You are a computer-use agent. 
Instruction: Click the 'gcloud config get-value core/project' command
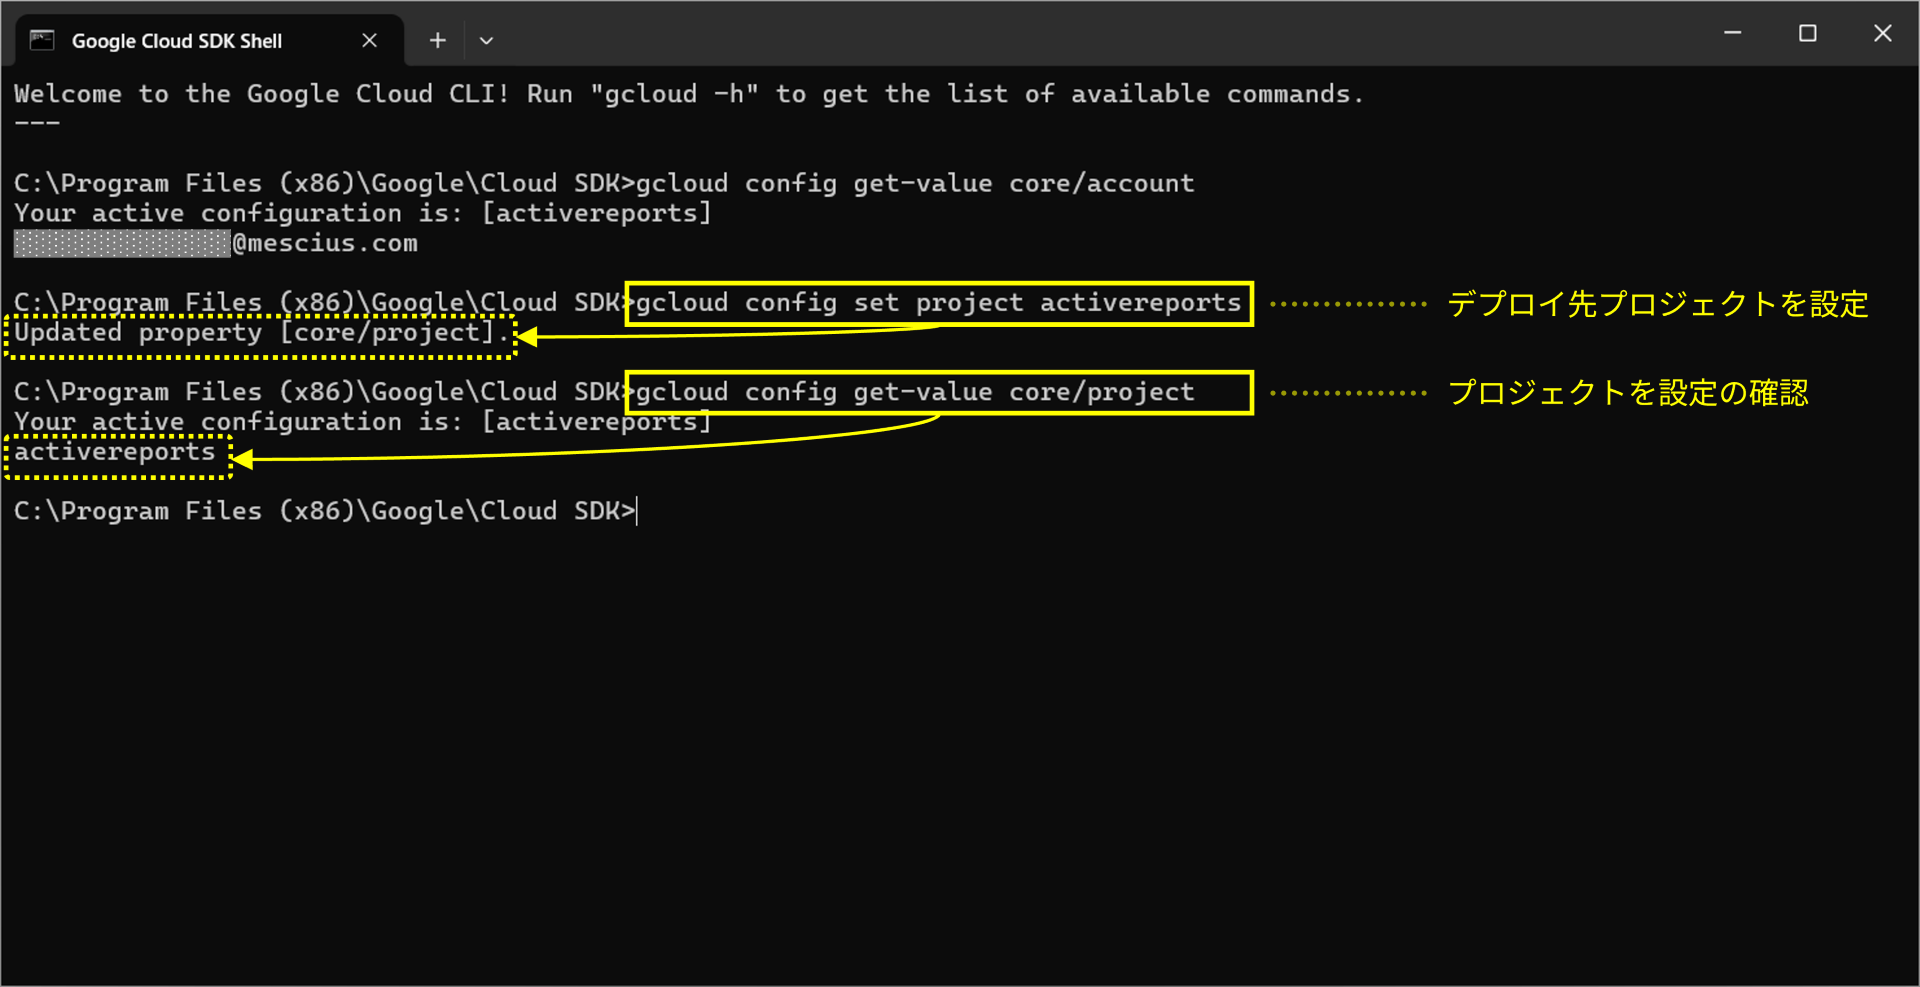click(915, 392)
